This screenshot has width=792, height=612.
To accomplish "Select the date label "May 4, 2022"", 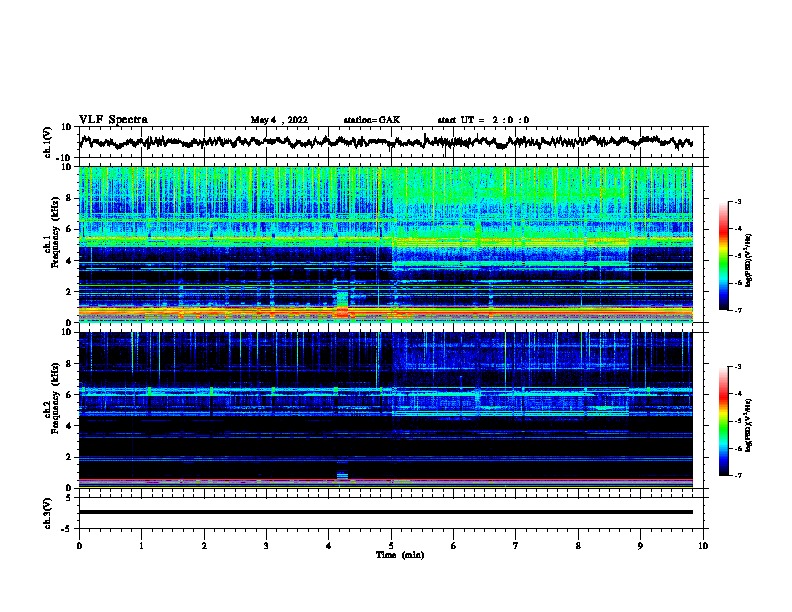I will (279, 120).
